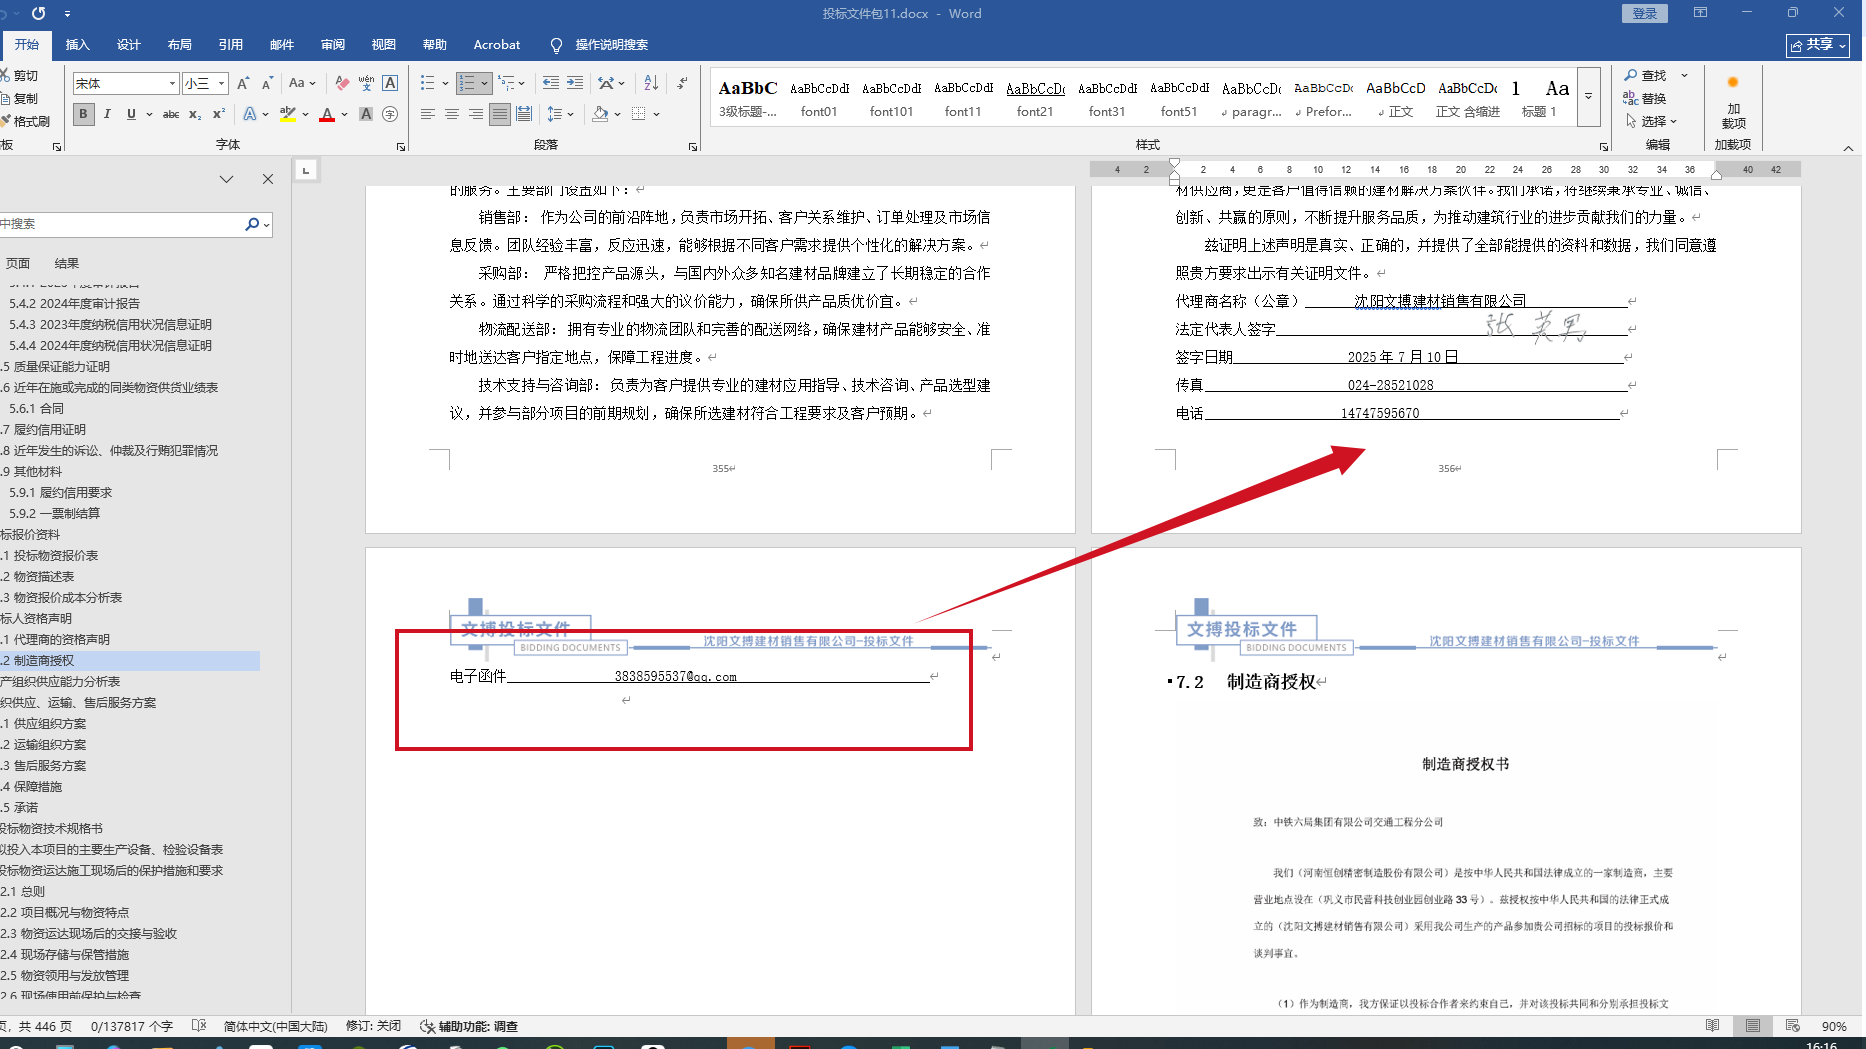Toggle subscript formatting
The image size is (1866, 1049).
tap(195, 114)
